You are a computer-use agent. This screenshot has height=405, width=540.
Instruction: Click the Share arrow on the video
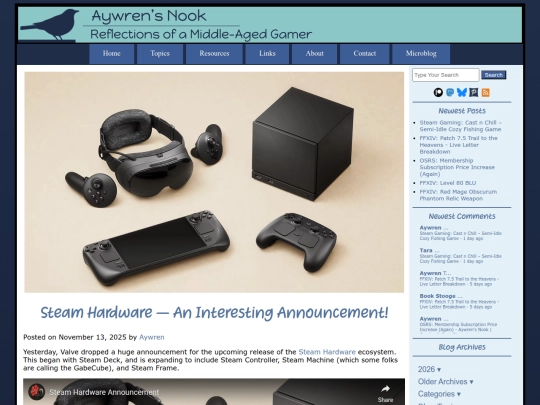pyautogui.click(x=385, y=389)
